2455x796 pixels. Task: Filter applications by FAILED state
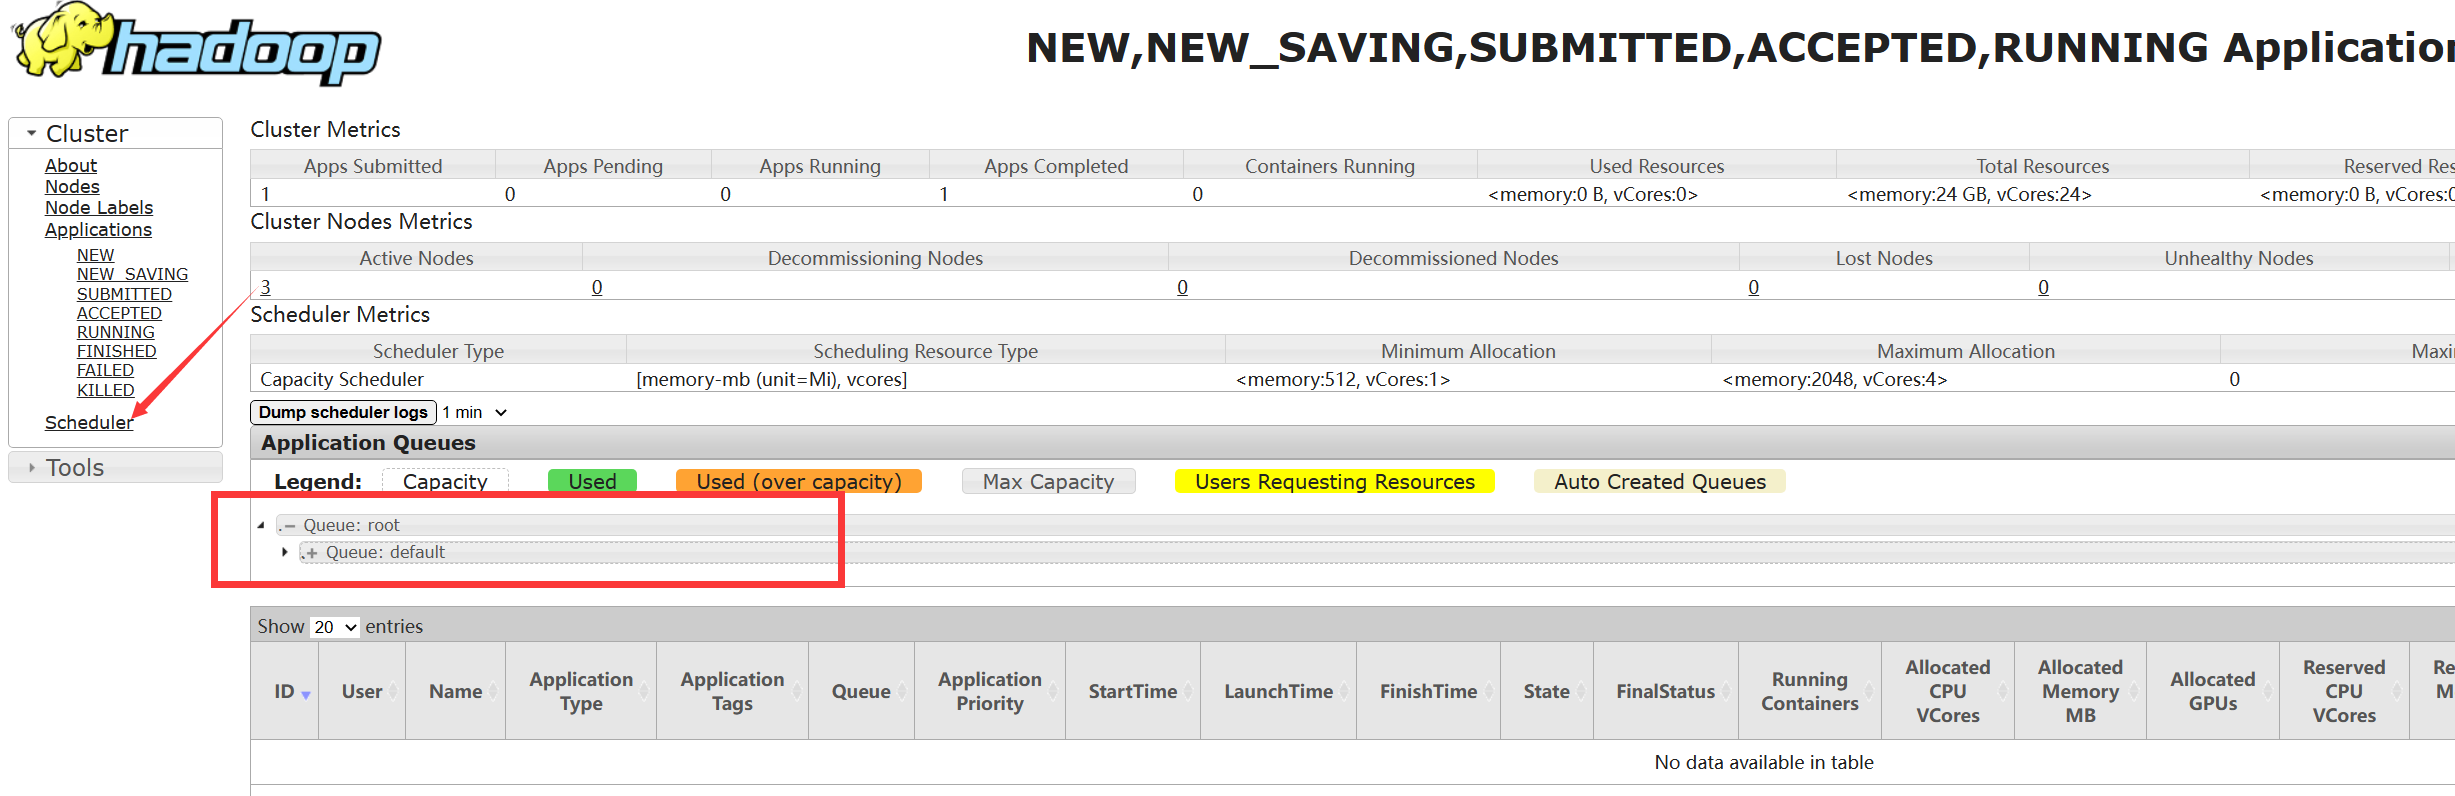[x=105, y=370]
